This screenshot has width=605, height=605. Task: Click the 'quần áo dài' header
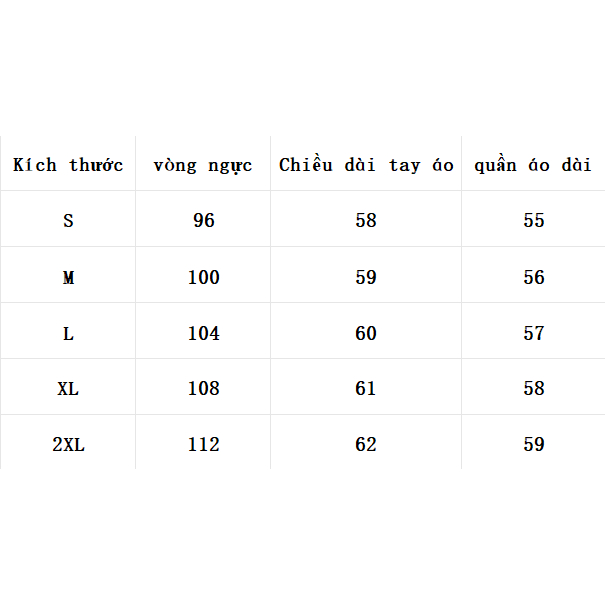click(533, 165)
